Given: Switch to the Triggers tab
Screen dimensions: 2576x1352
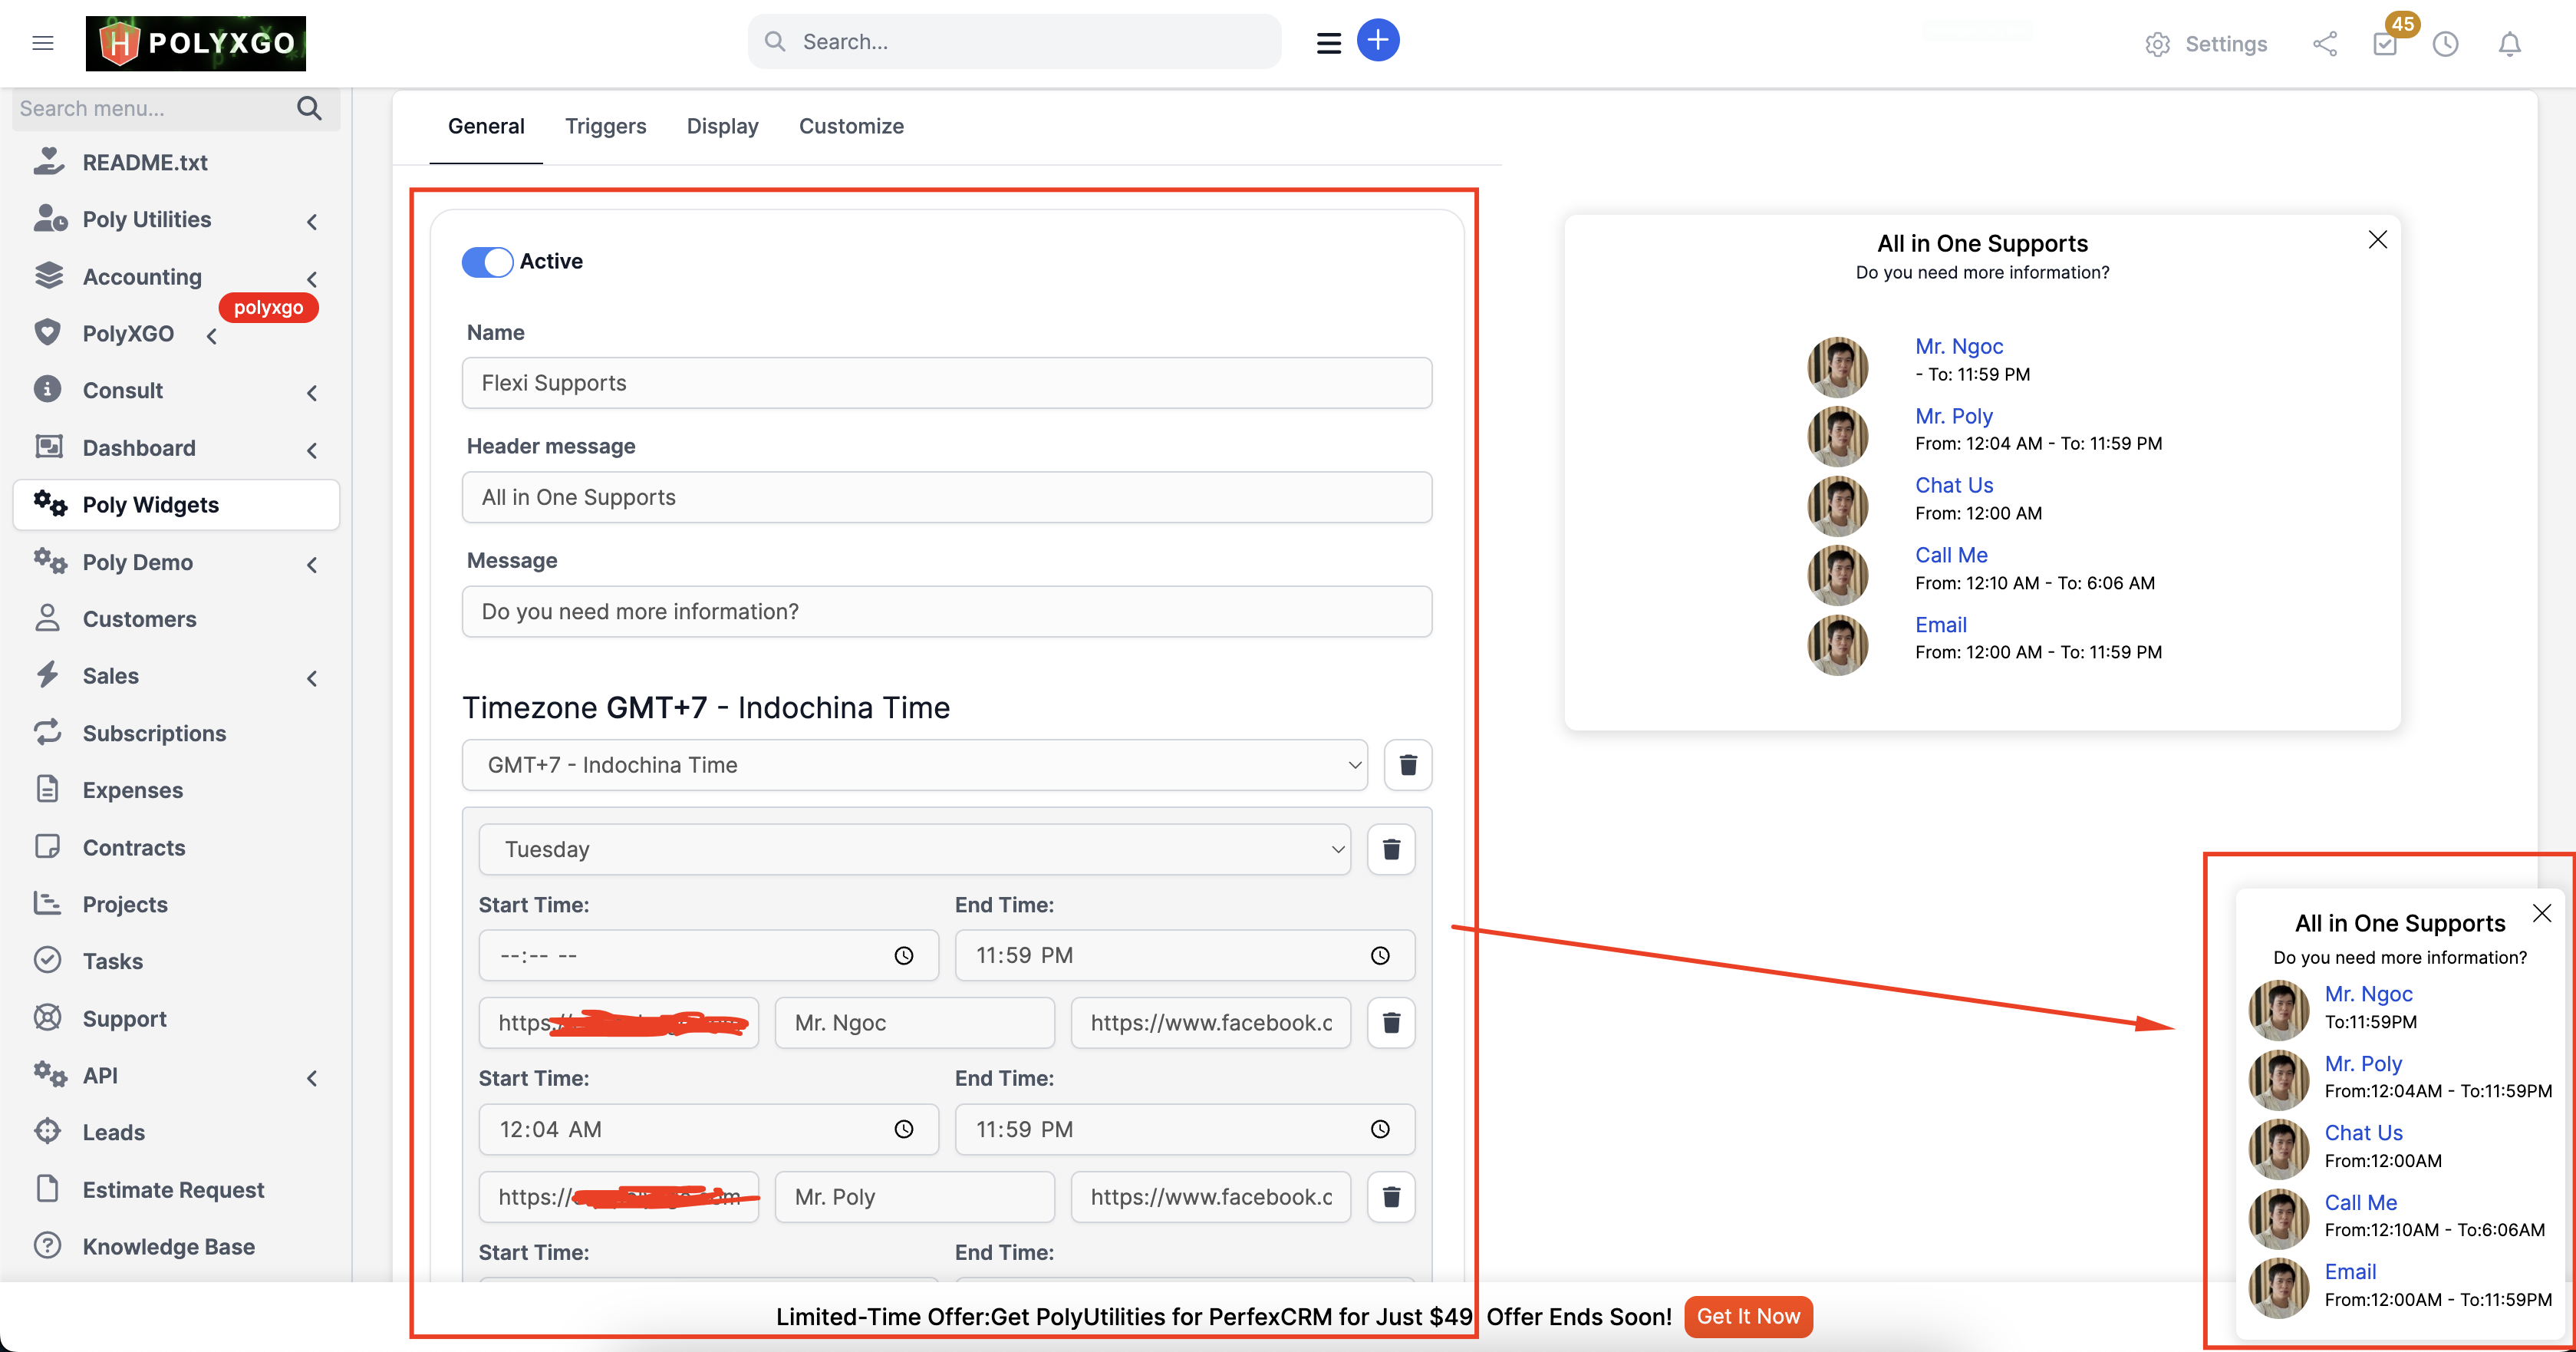Looking at the screenshot, I should pyautogui.click(x=605, y=126).
